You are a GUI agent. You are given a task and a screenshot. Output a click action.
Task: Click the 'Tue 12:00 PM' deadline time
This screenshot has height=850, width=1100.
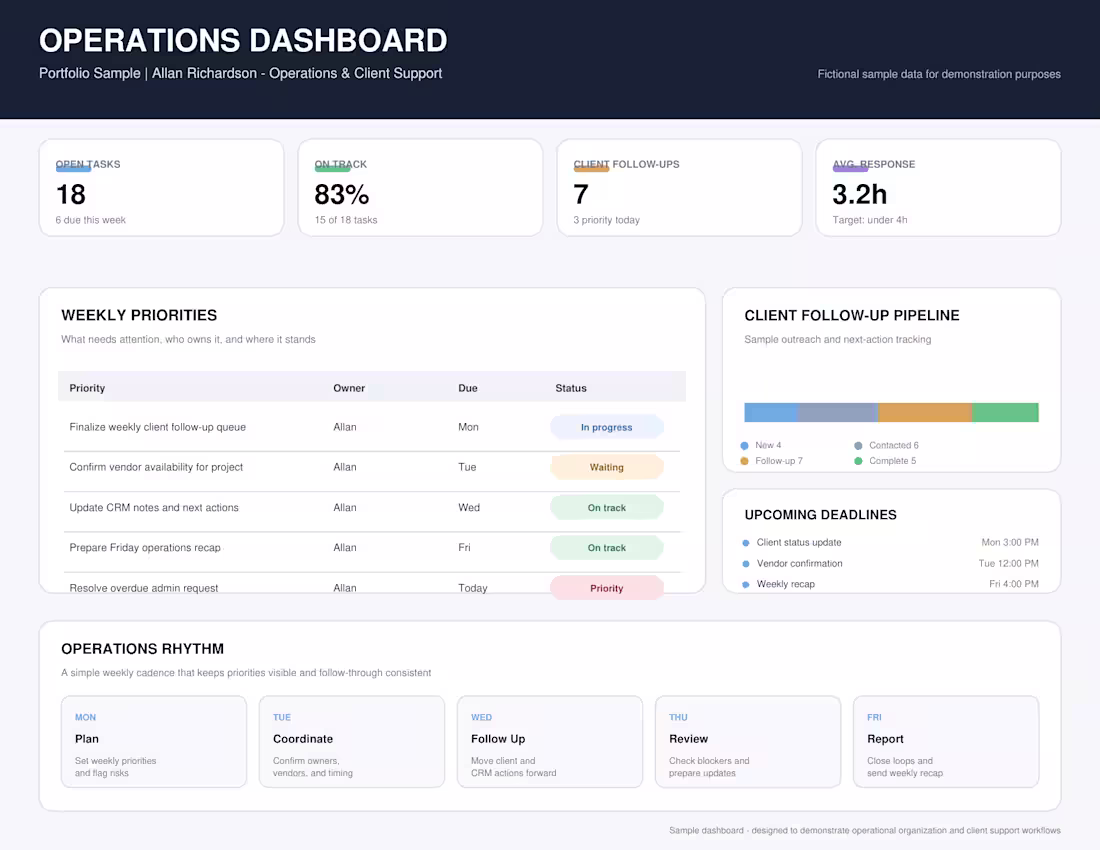pos(1009,564)
